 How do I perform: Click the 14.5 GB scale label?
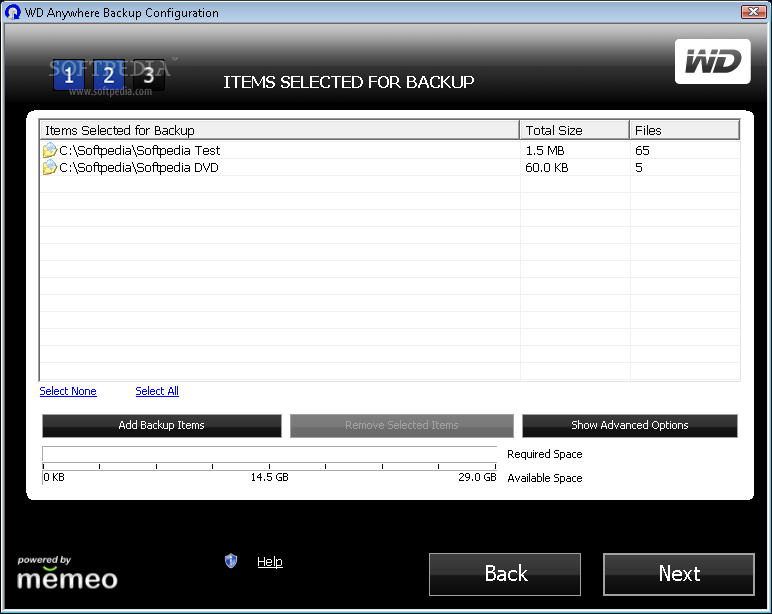269,477
